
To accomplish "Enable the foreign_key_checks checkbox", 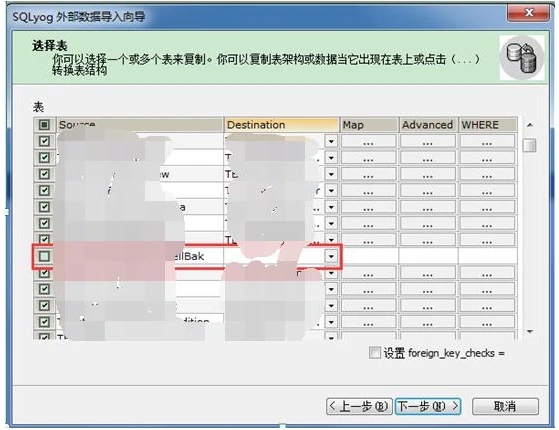I will pos(374,353).
